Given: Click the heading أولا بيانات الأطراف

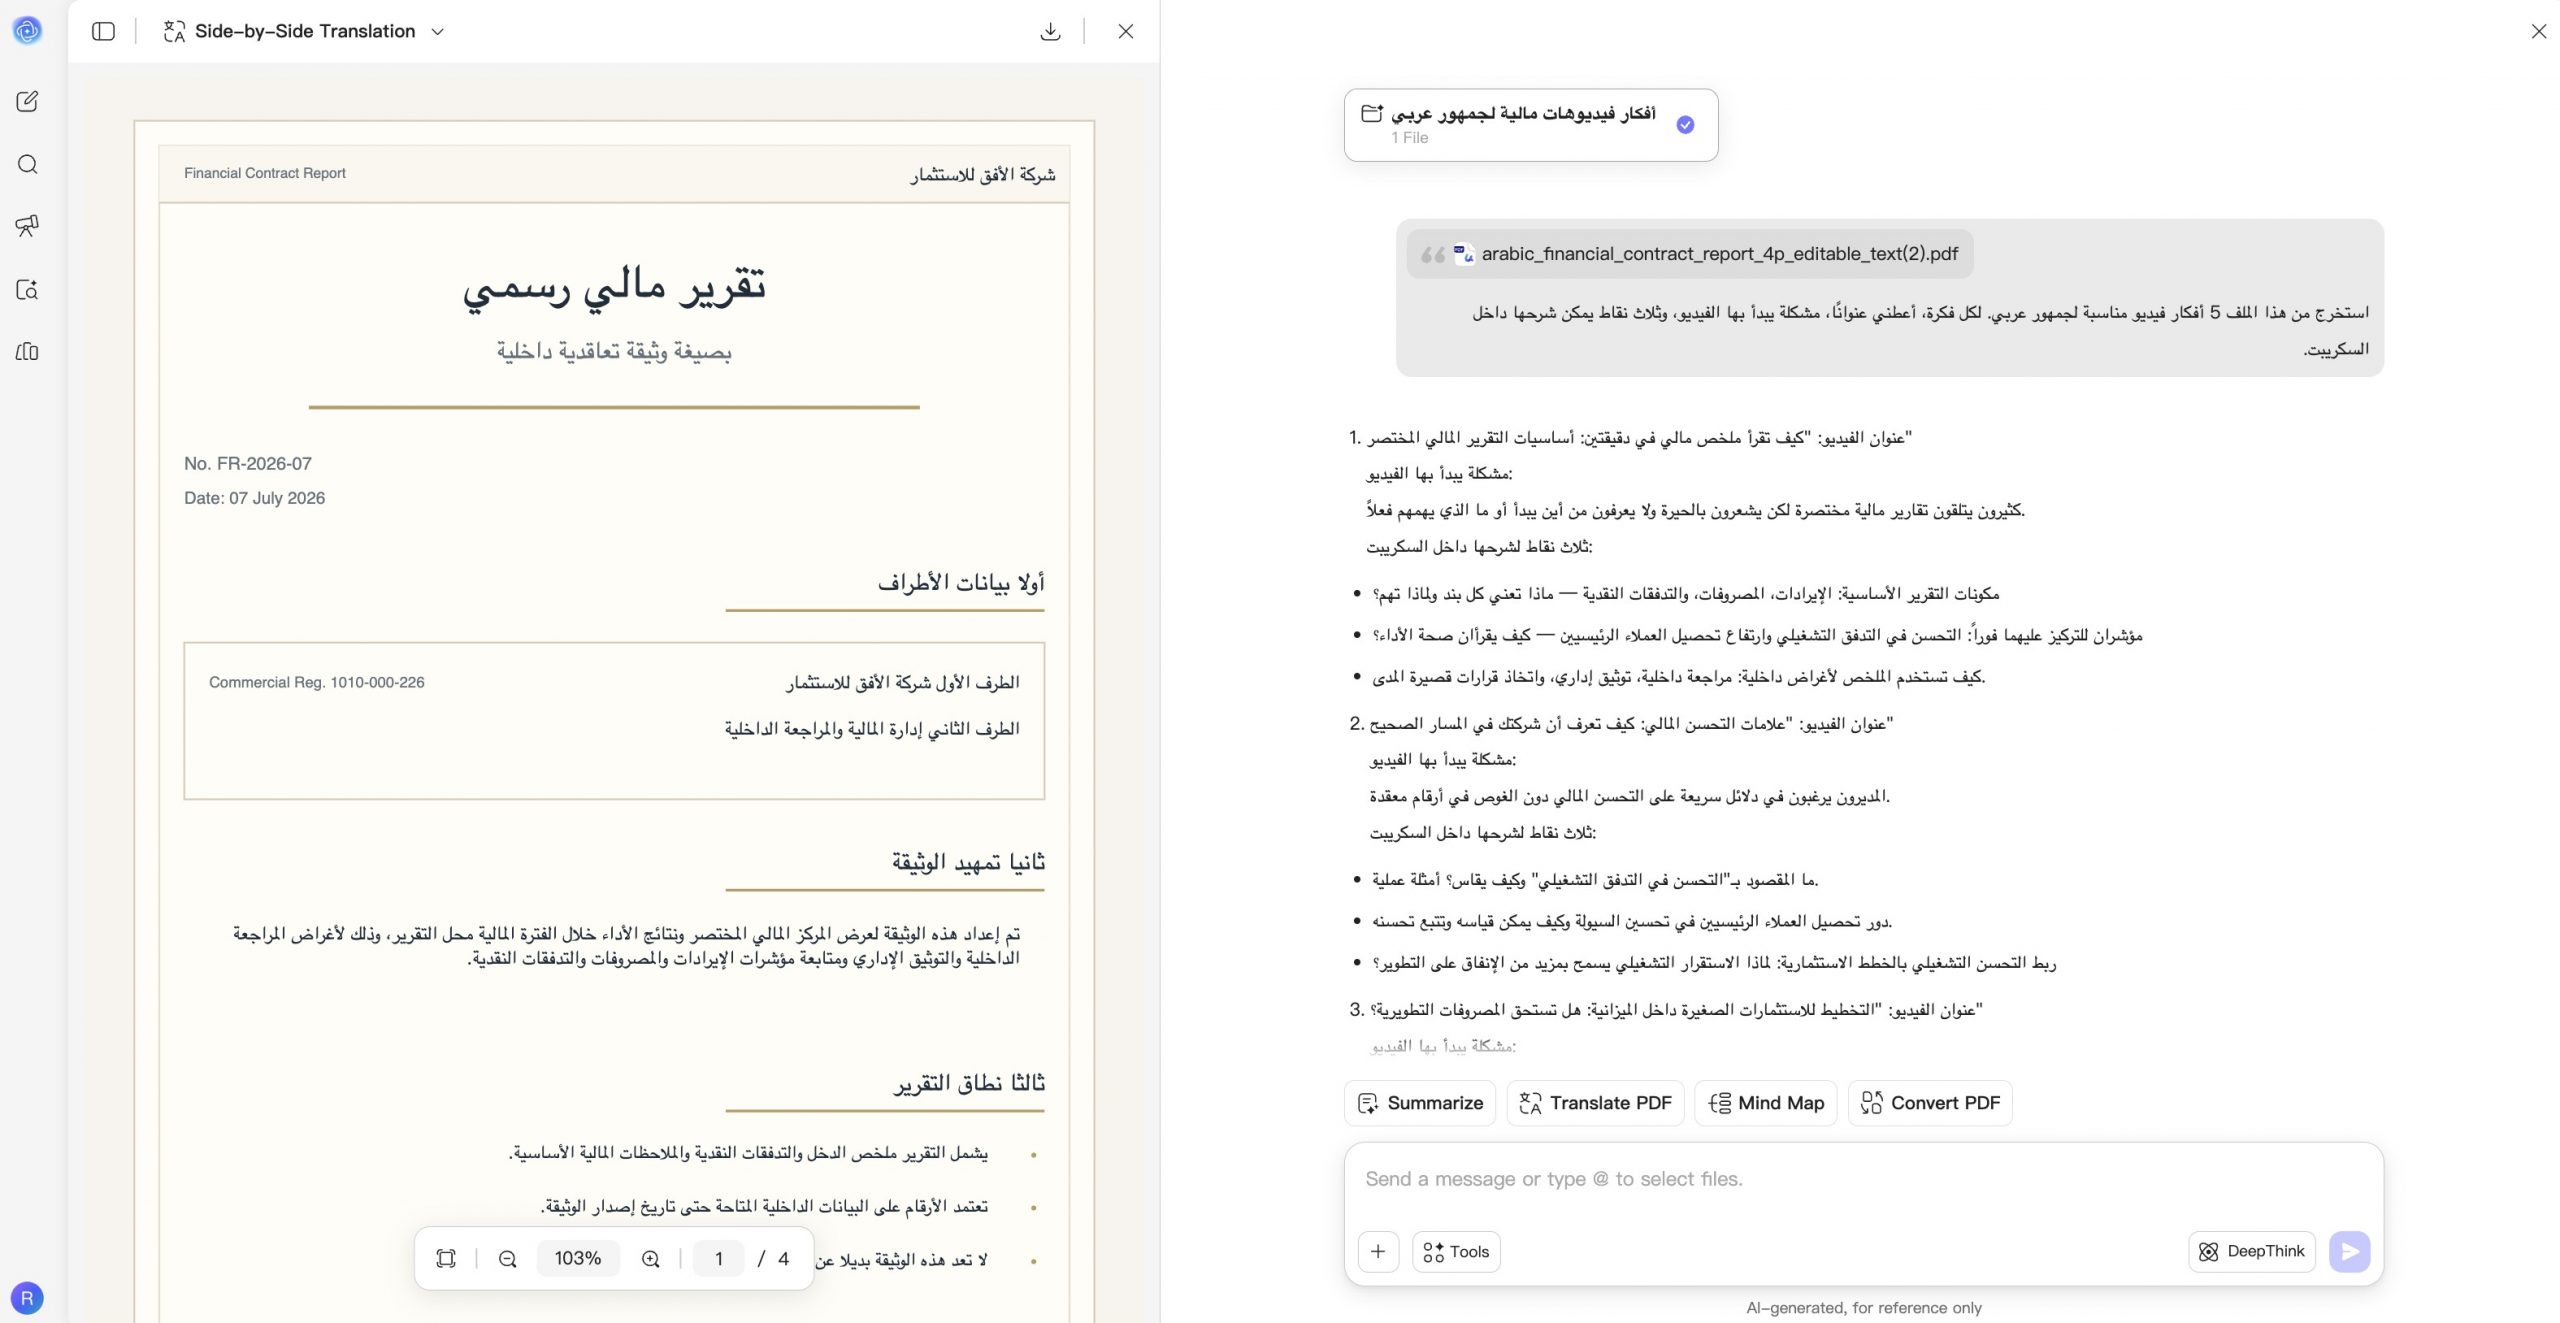Looking at the screenshot, I should tap(961, 582).
